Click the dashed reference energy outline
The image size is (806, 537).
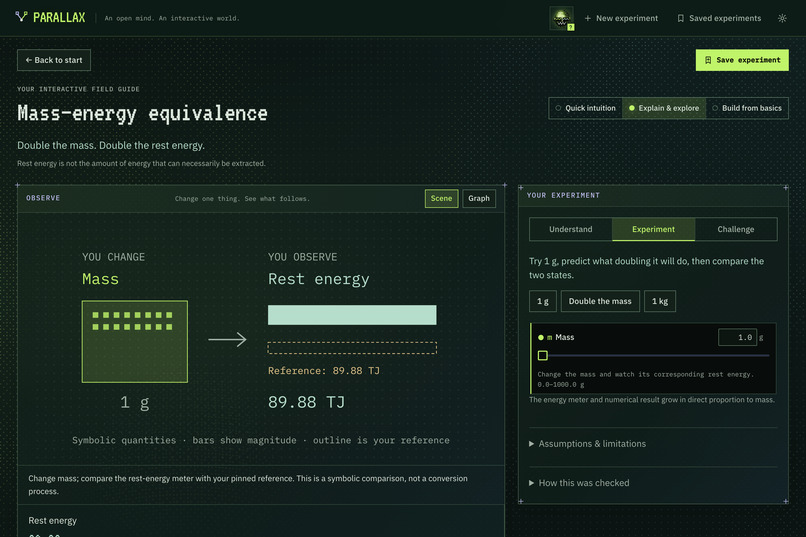coord(352,348)
